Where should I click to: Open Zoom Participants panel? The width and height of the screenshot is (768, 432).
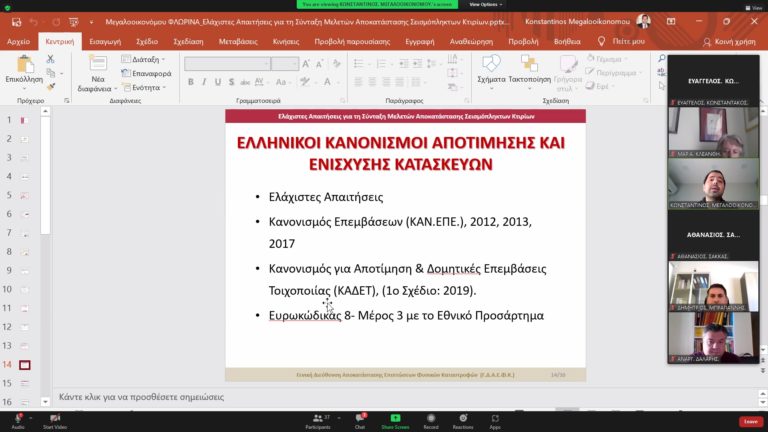point(318,421)
